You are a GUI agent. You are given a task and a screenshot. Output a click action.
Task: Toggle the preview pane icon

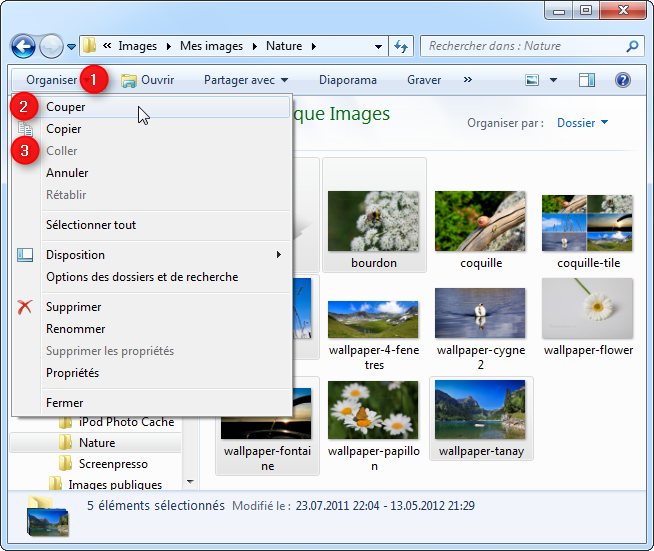coord(587,80)
